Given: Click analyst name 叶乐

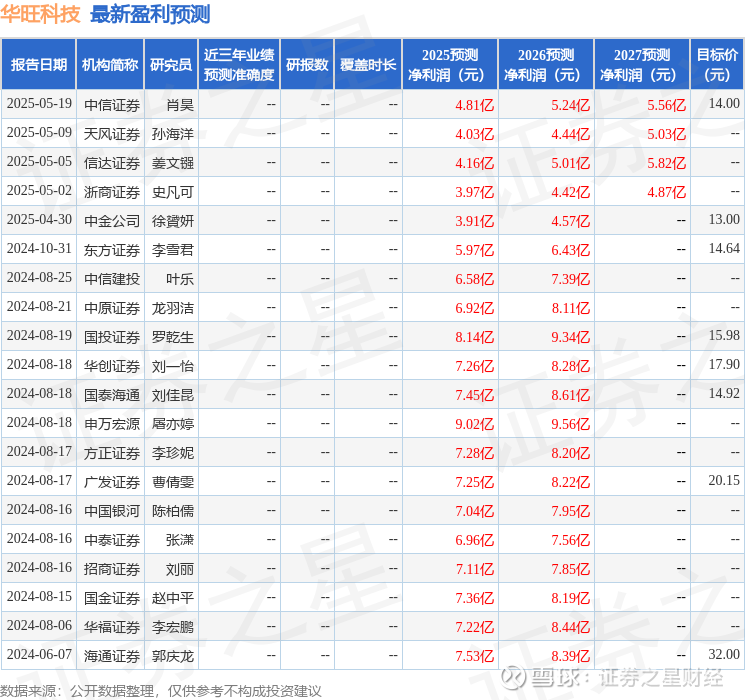Looking at the screenshot, I should pyautogui.click(x=180, y=279).
